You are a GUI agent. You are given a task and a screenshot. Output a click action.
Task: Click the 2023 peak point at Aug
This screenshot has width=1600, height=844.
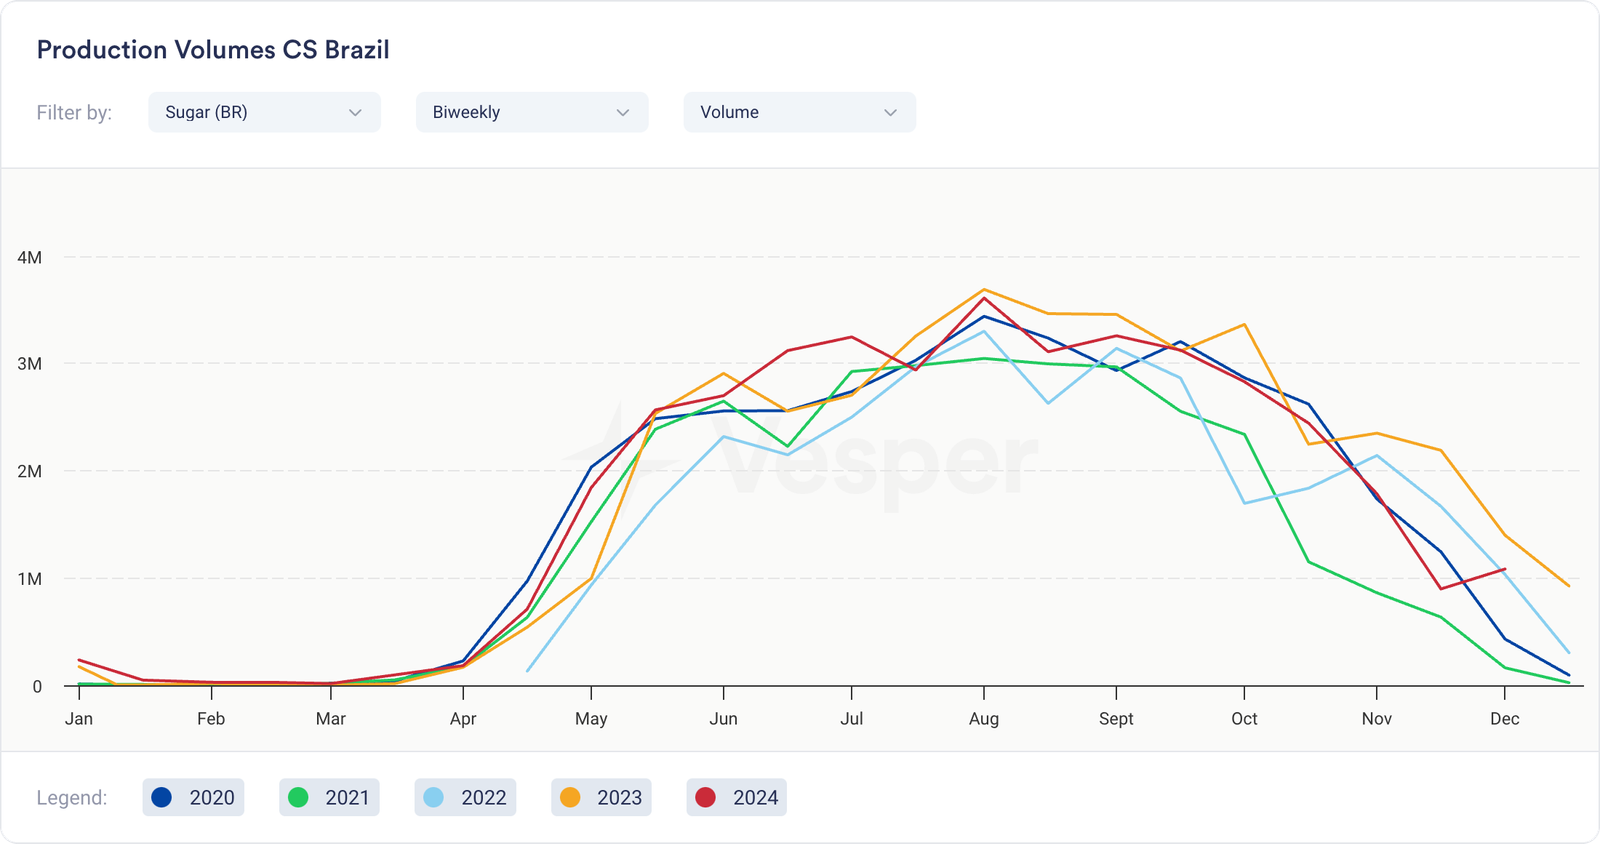click(984, 289)
